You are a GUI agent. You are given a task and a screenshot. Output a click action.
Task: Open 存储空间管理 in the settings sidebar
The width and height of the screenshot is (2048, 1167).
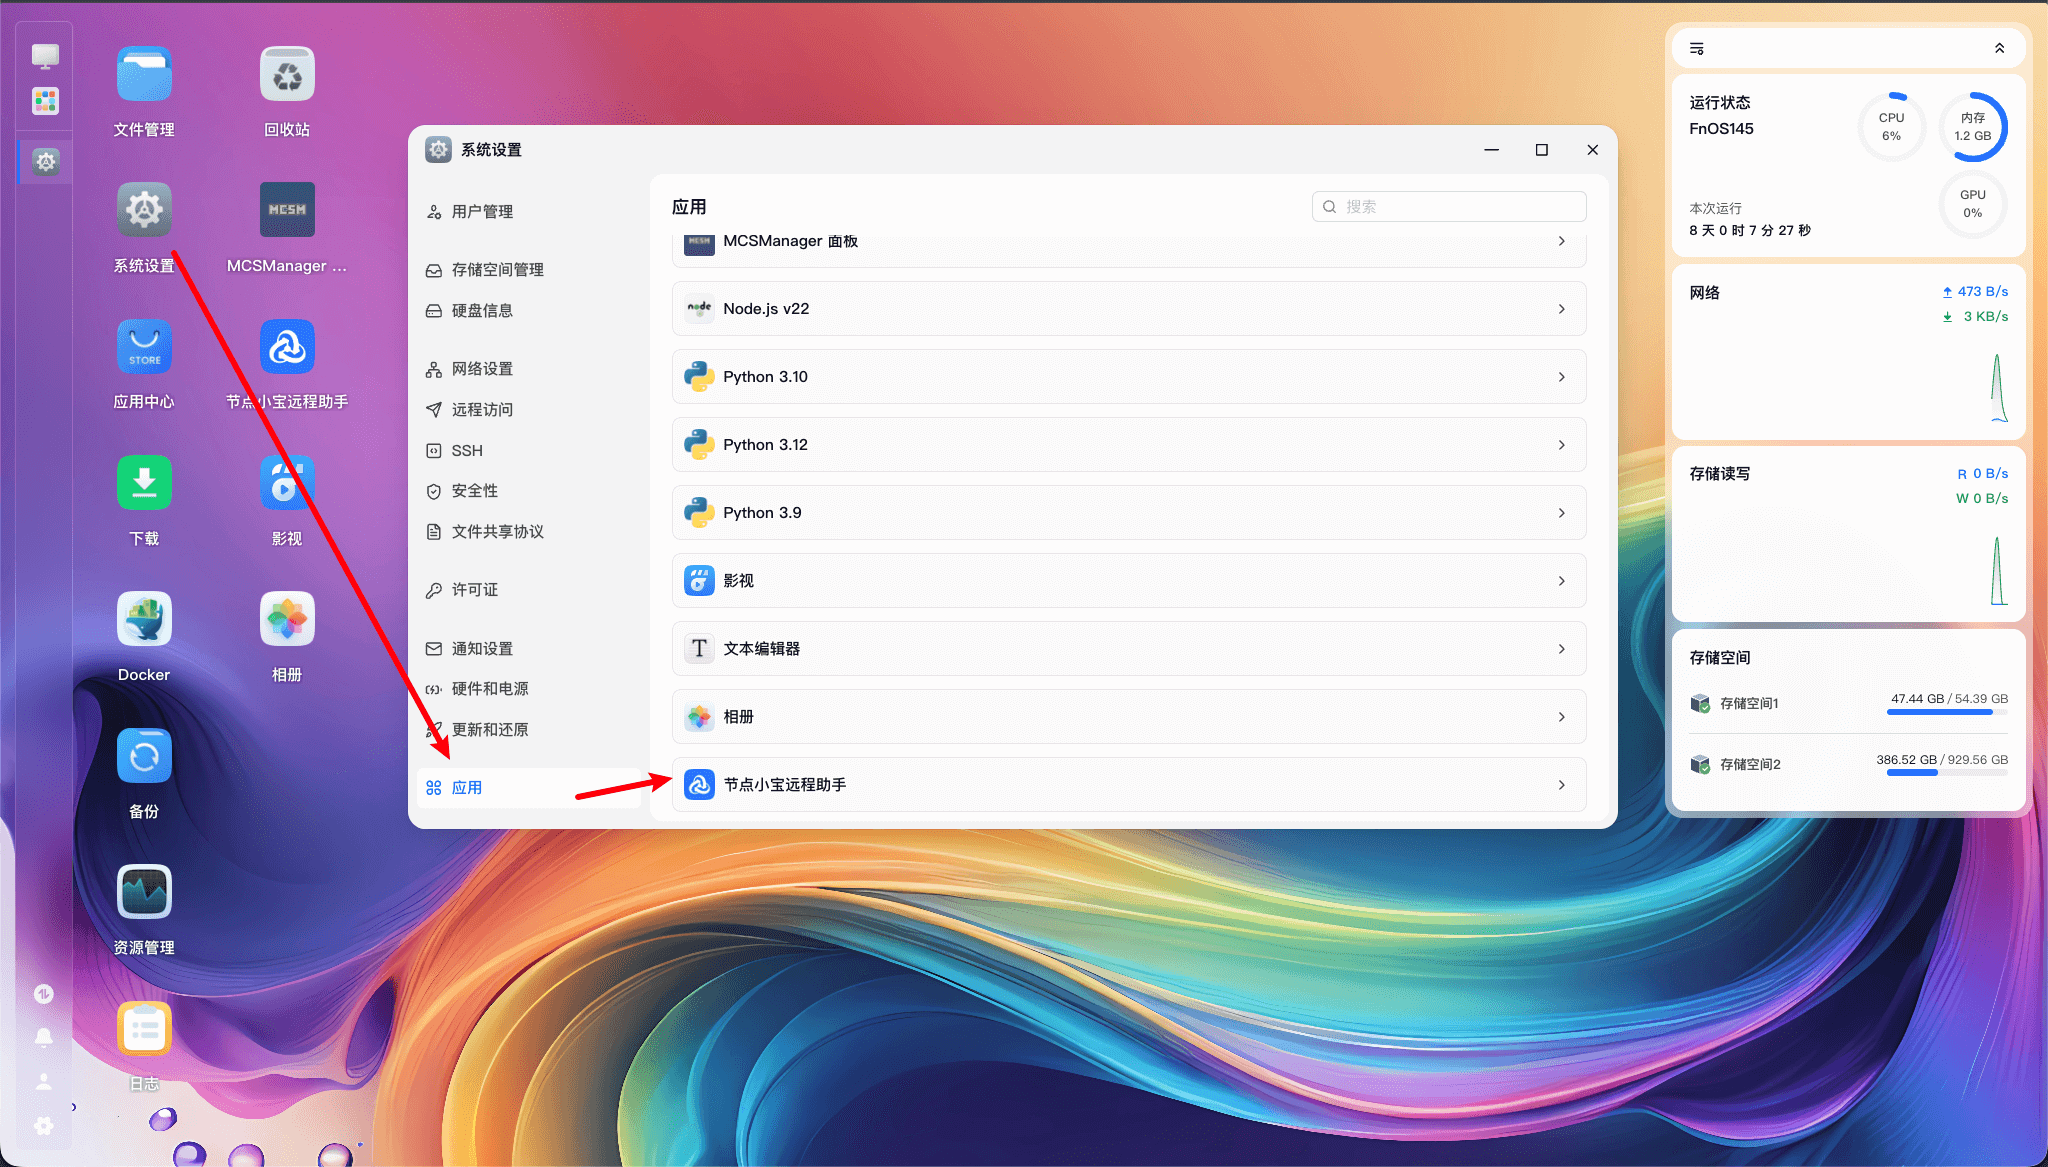tap(497, 270)
